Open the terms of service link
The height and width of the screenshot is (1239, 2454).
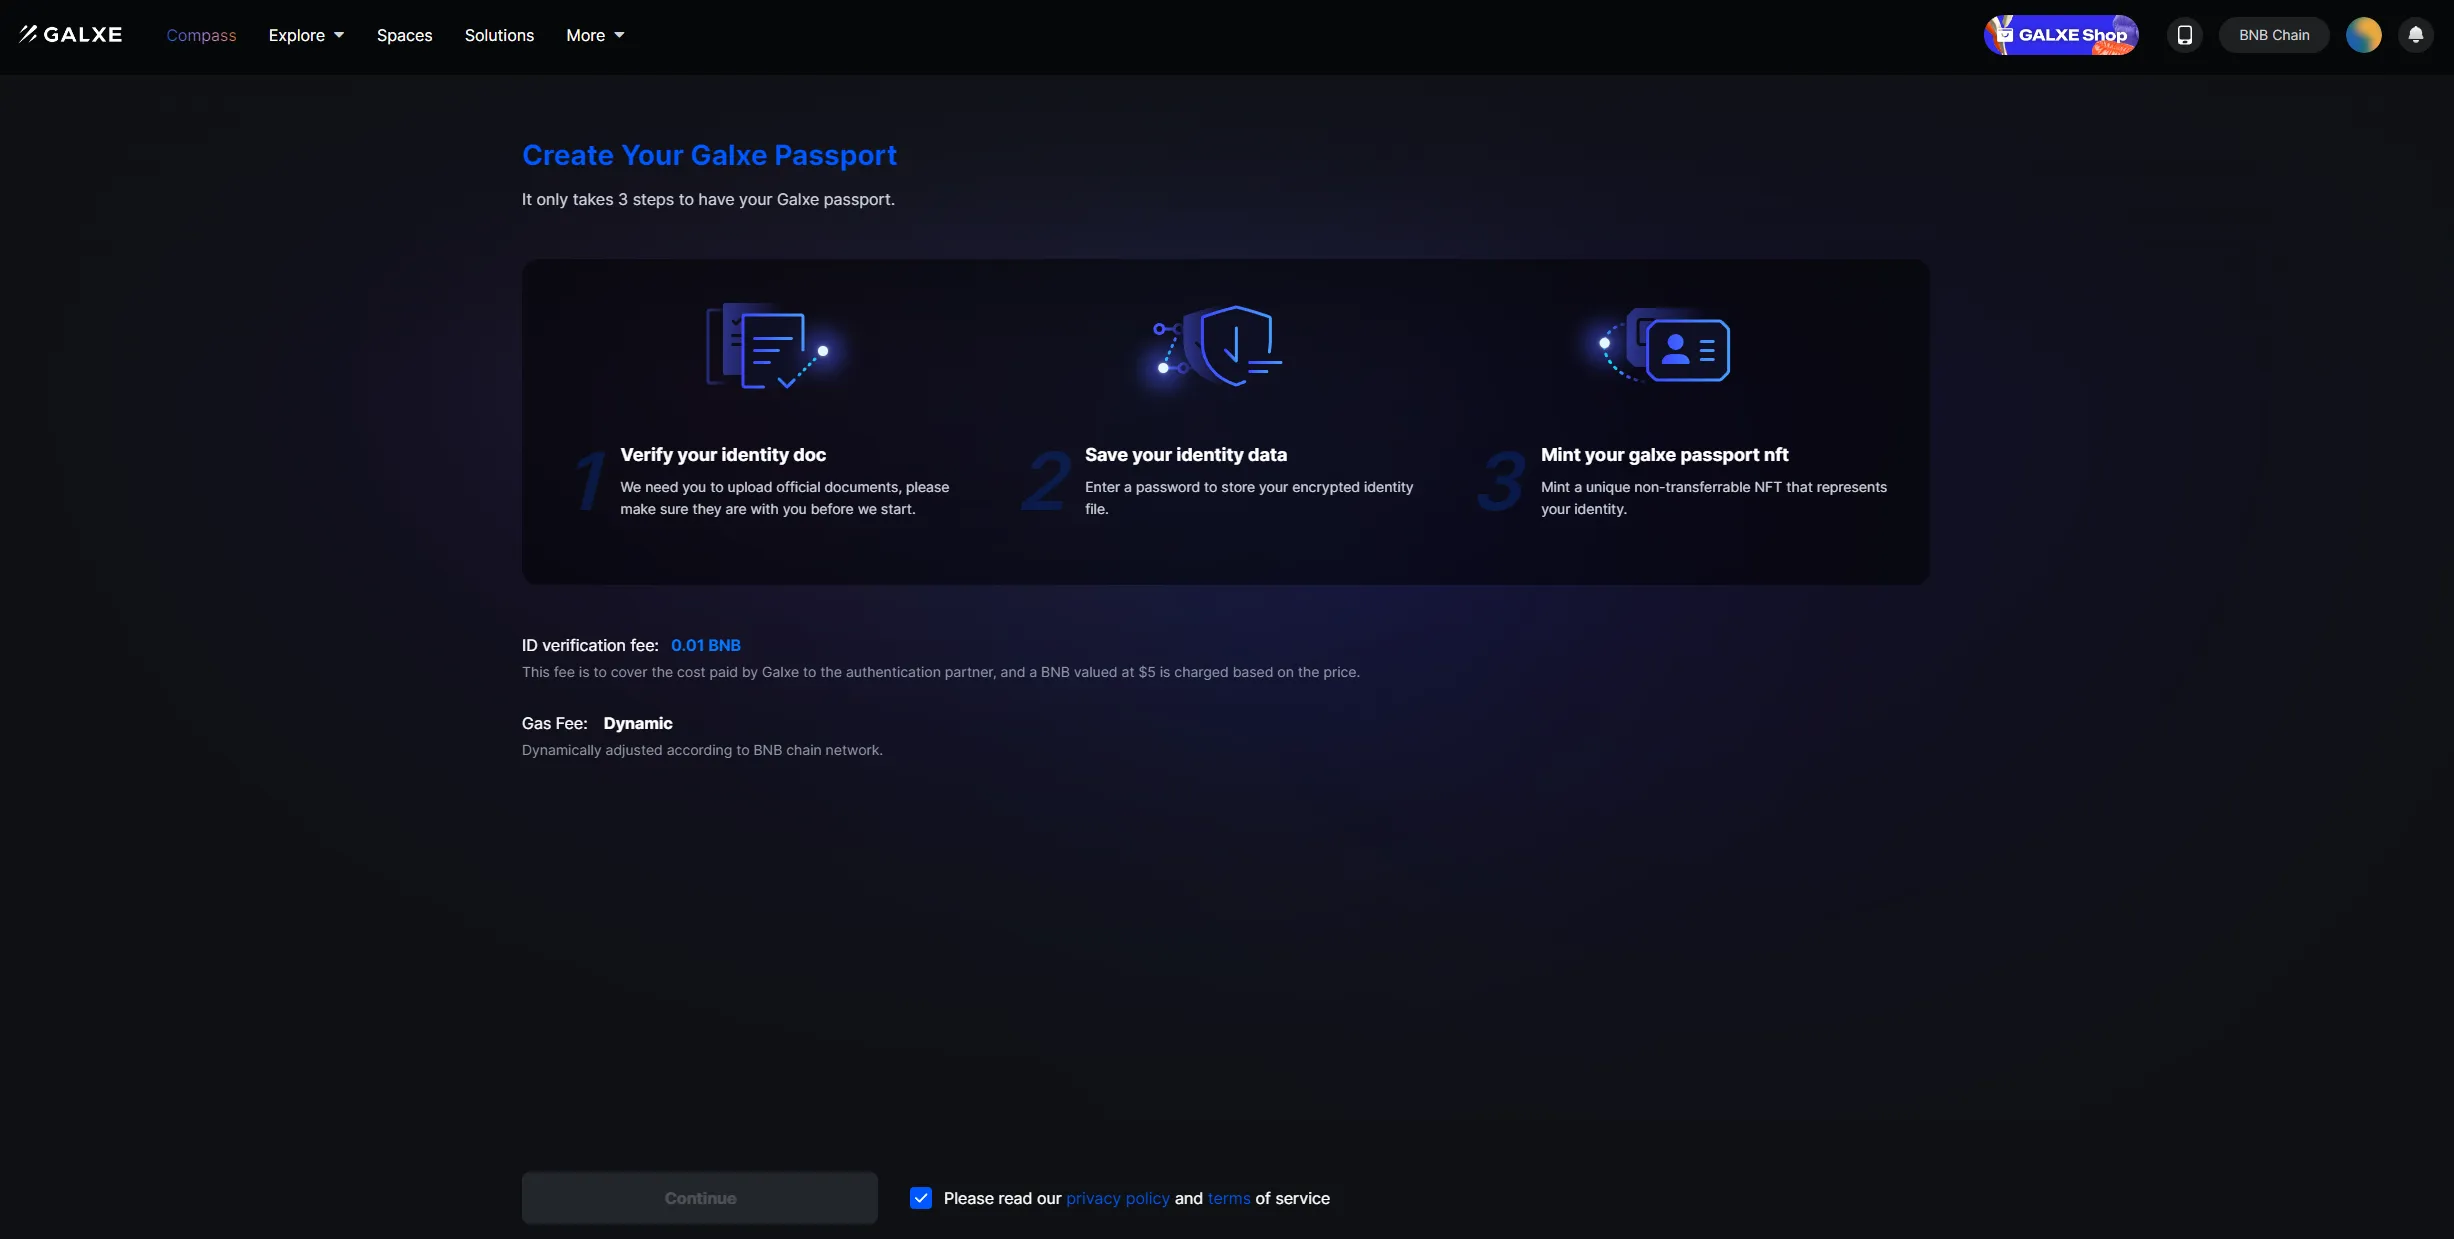(1229, 1198)
